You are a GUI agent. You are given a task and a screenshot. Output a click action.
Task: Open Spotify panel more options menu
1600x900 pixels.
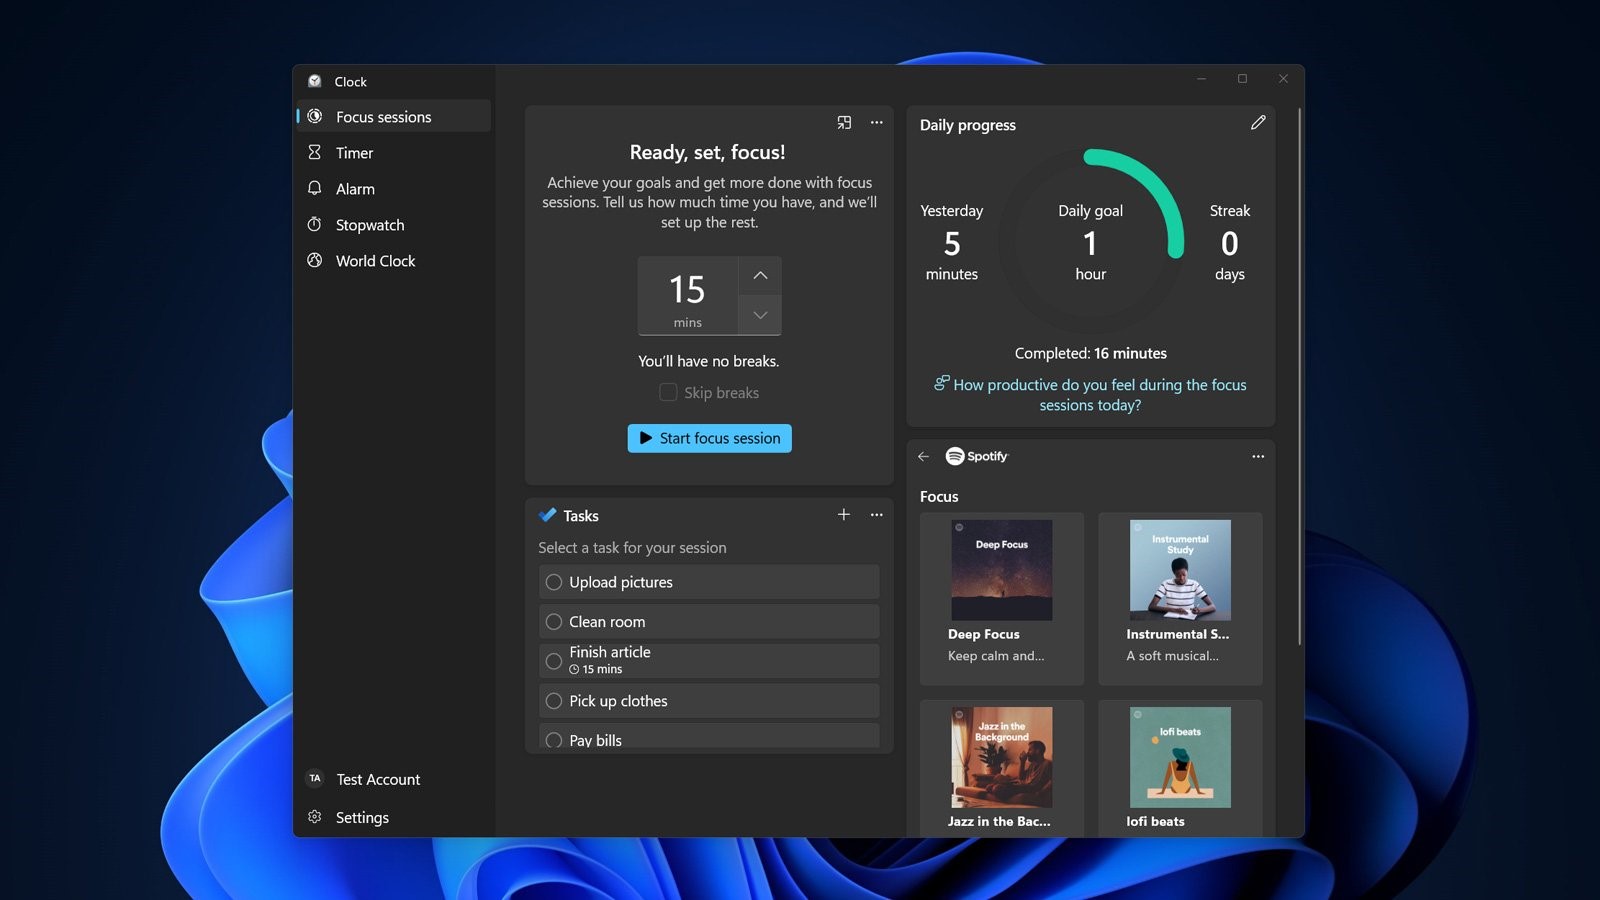pyautogui.click(x=1258, y=457)
